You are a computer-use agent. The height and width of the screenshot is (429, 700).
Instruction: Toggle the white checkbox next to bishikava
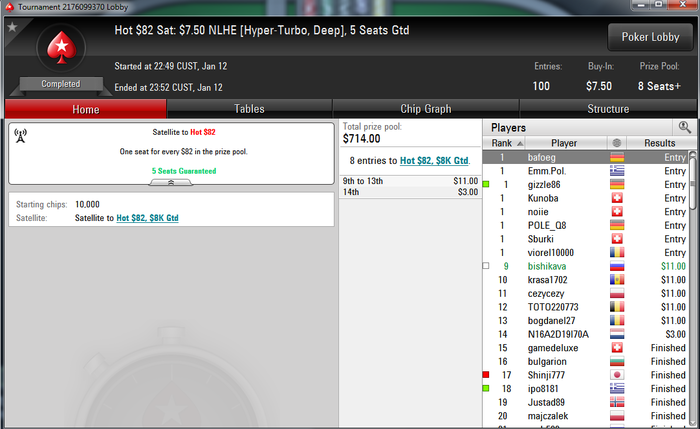[486, 266]
